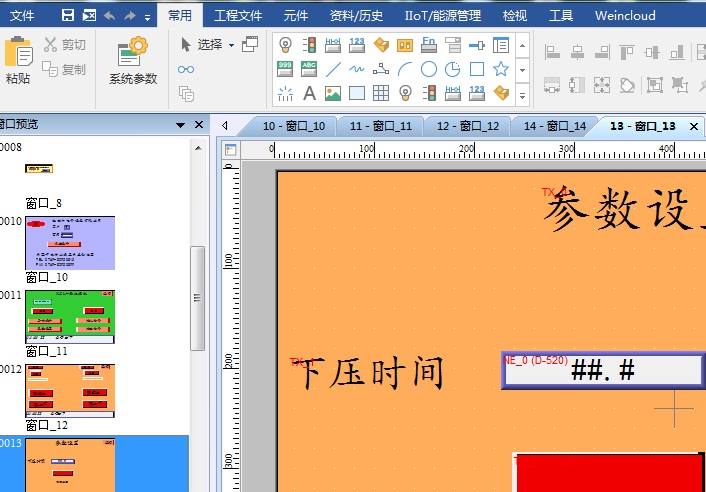Select the pie sector shape tool
The height and width of the screenshot is (492, 706).
point(453,69)
